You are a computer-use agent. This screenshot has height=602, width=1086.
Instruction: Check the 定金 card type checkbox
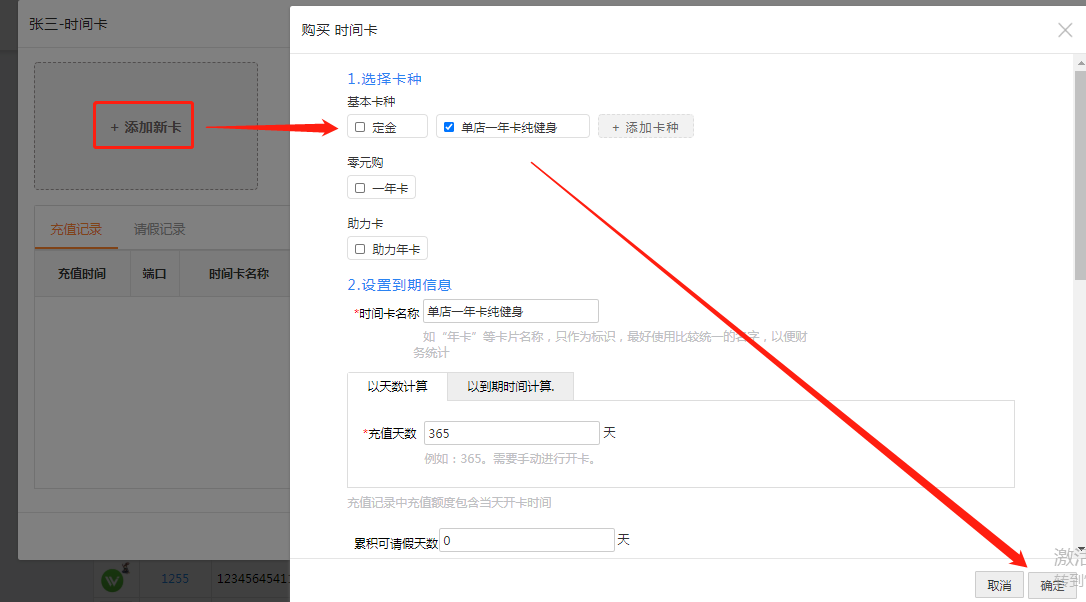pos(360,127)
